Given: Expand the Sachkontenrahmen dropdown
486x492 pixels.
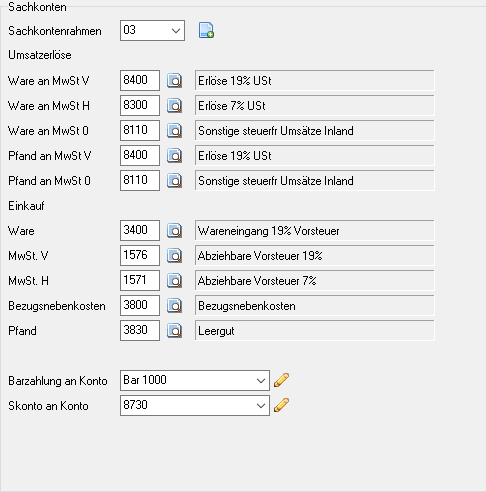Looking at the screenshot, I should [x=176, y=31].
